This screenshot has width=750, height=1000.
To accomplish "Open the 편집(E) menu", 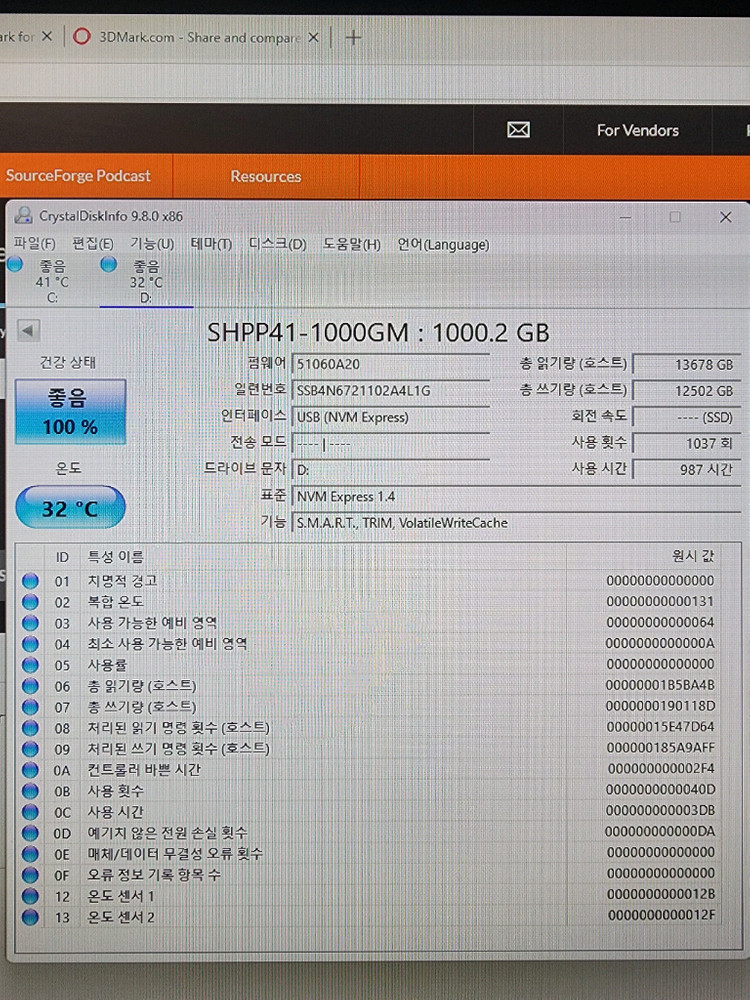I will point(92,244).
